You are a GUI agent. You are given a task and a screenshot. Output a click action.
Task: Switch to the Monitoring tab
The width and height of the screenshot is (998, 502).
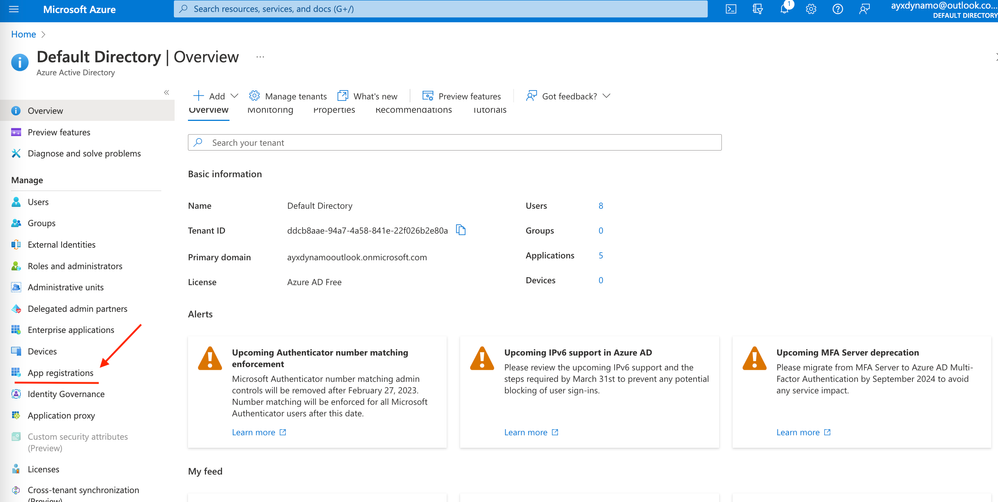(271, 110)
